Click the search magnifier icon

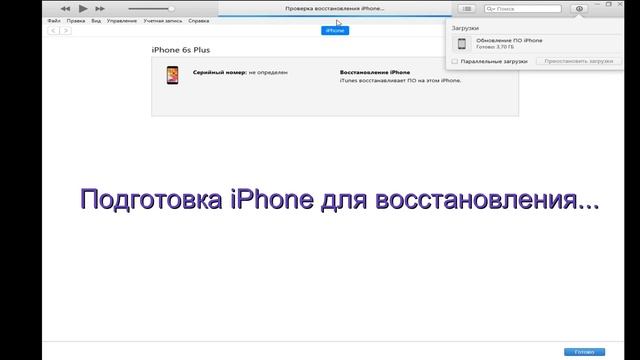pyautogui.click(x=489, y=9)
